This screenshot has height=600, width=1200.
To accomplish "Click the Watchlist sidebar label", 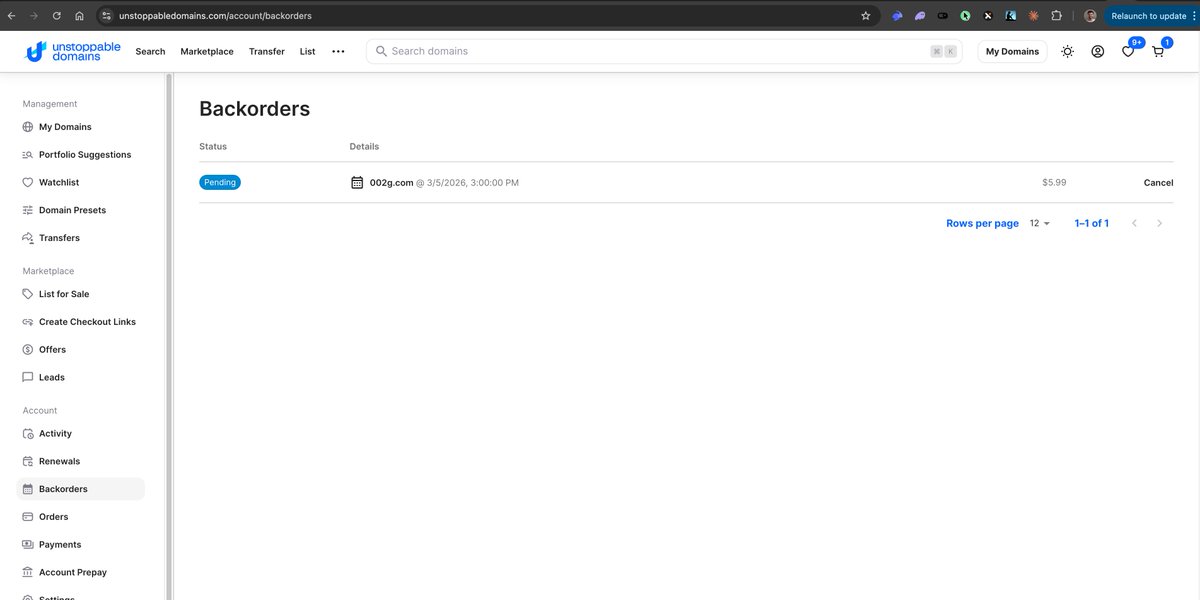I will [x=59, y=183].
